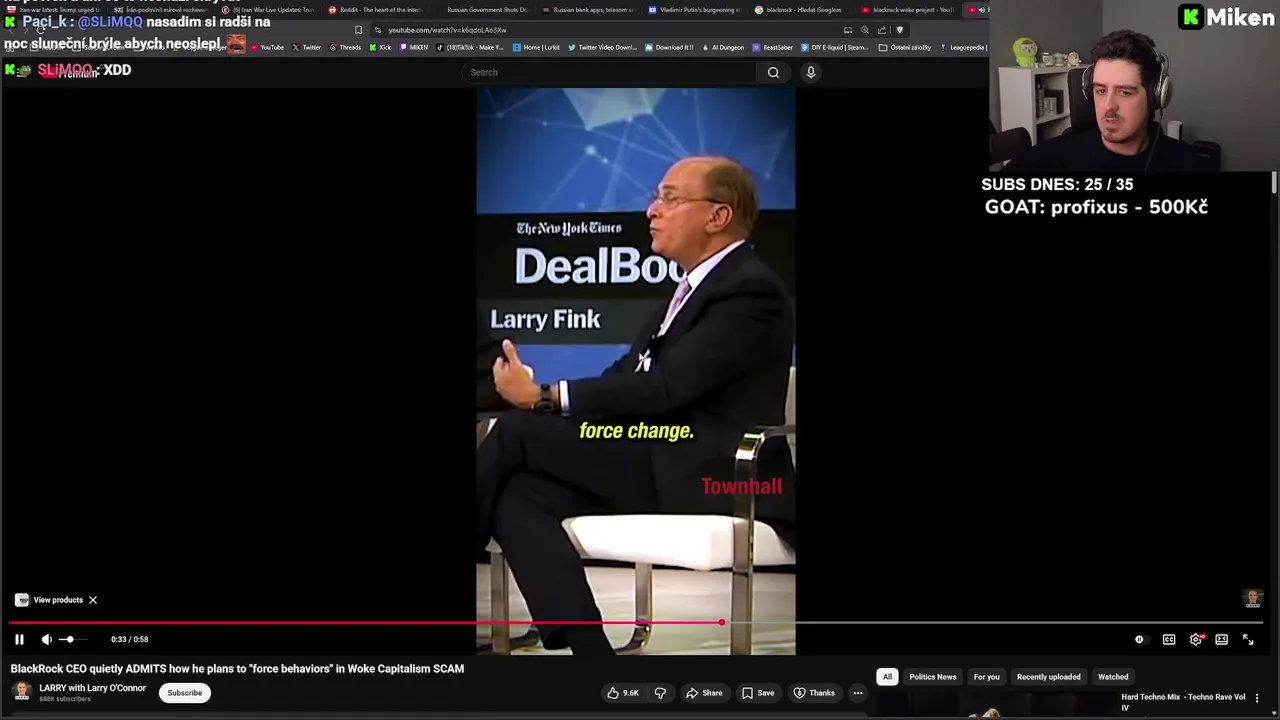Open options menu for Hard Techno Mix
Viewport: 1280px width, 720px height.
pos(1257,698)
